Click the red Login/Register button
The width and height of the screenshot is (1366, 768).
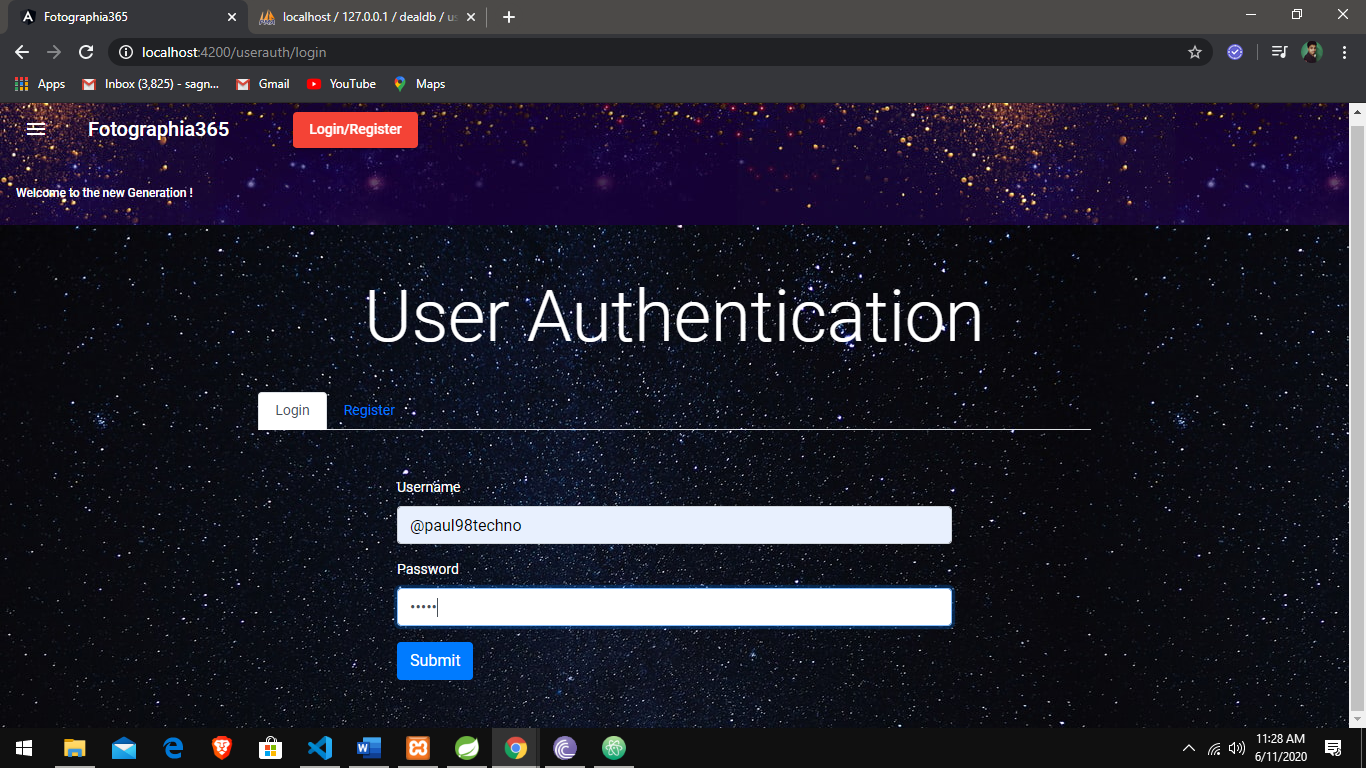click(x=355, y=130)
